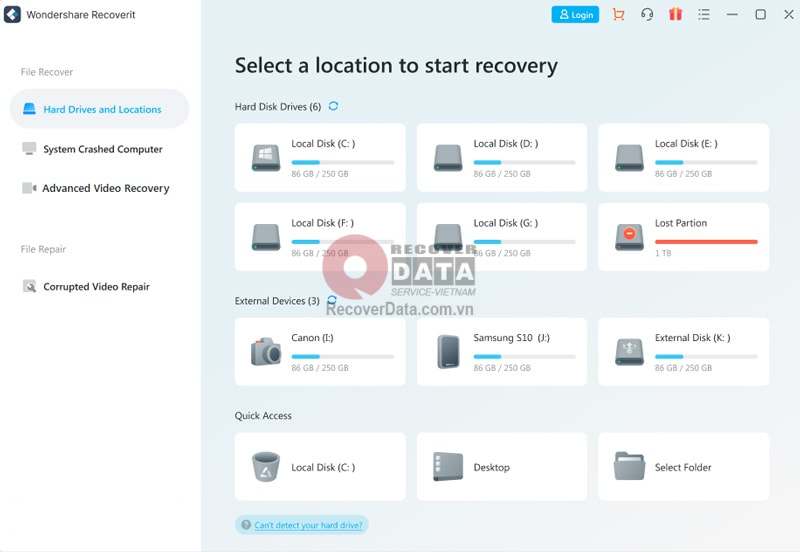
Task: Click the Canon (I:) usage bar
Action: click(x=343, y=357)
